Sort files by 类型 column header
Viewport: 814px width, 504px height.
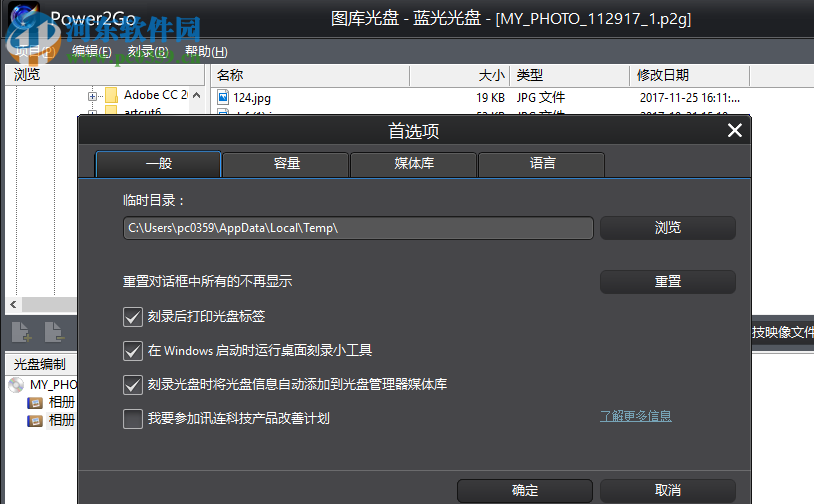pos(570,75)
